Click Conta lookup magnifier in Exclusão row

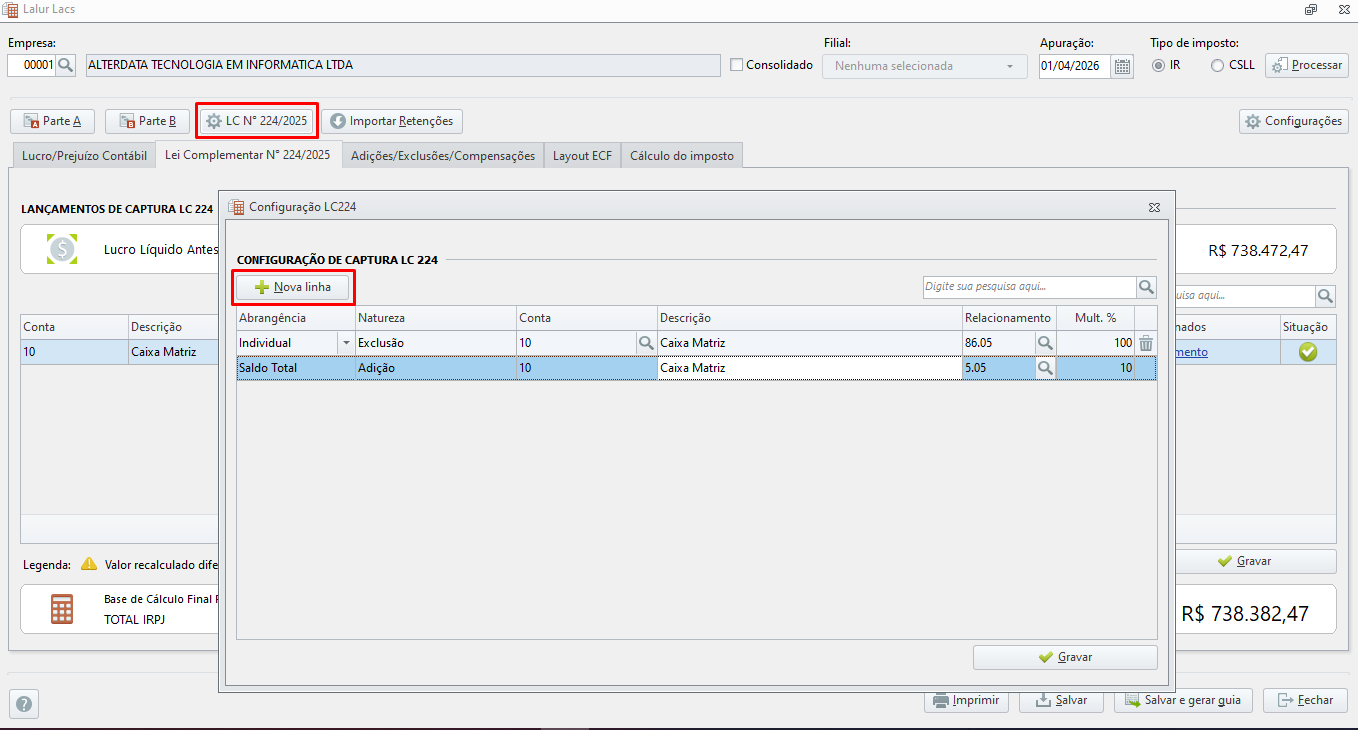click(x=646, y=343)
